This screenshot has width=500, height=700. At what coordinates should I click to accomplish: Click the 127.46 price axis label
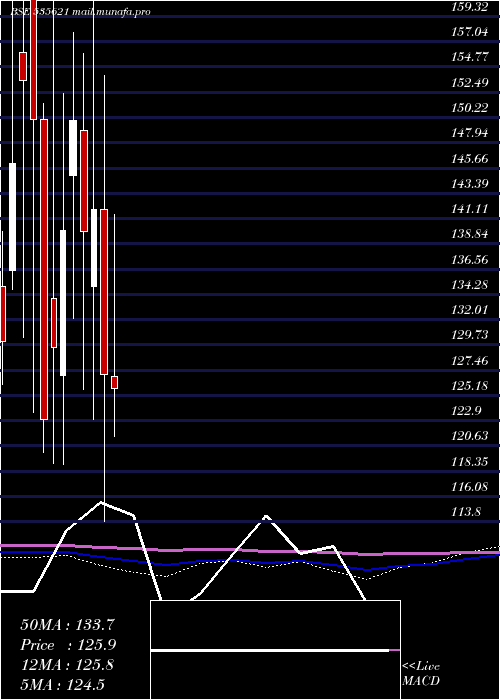pyautogui.click(x=470, y=361)
